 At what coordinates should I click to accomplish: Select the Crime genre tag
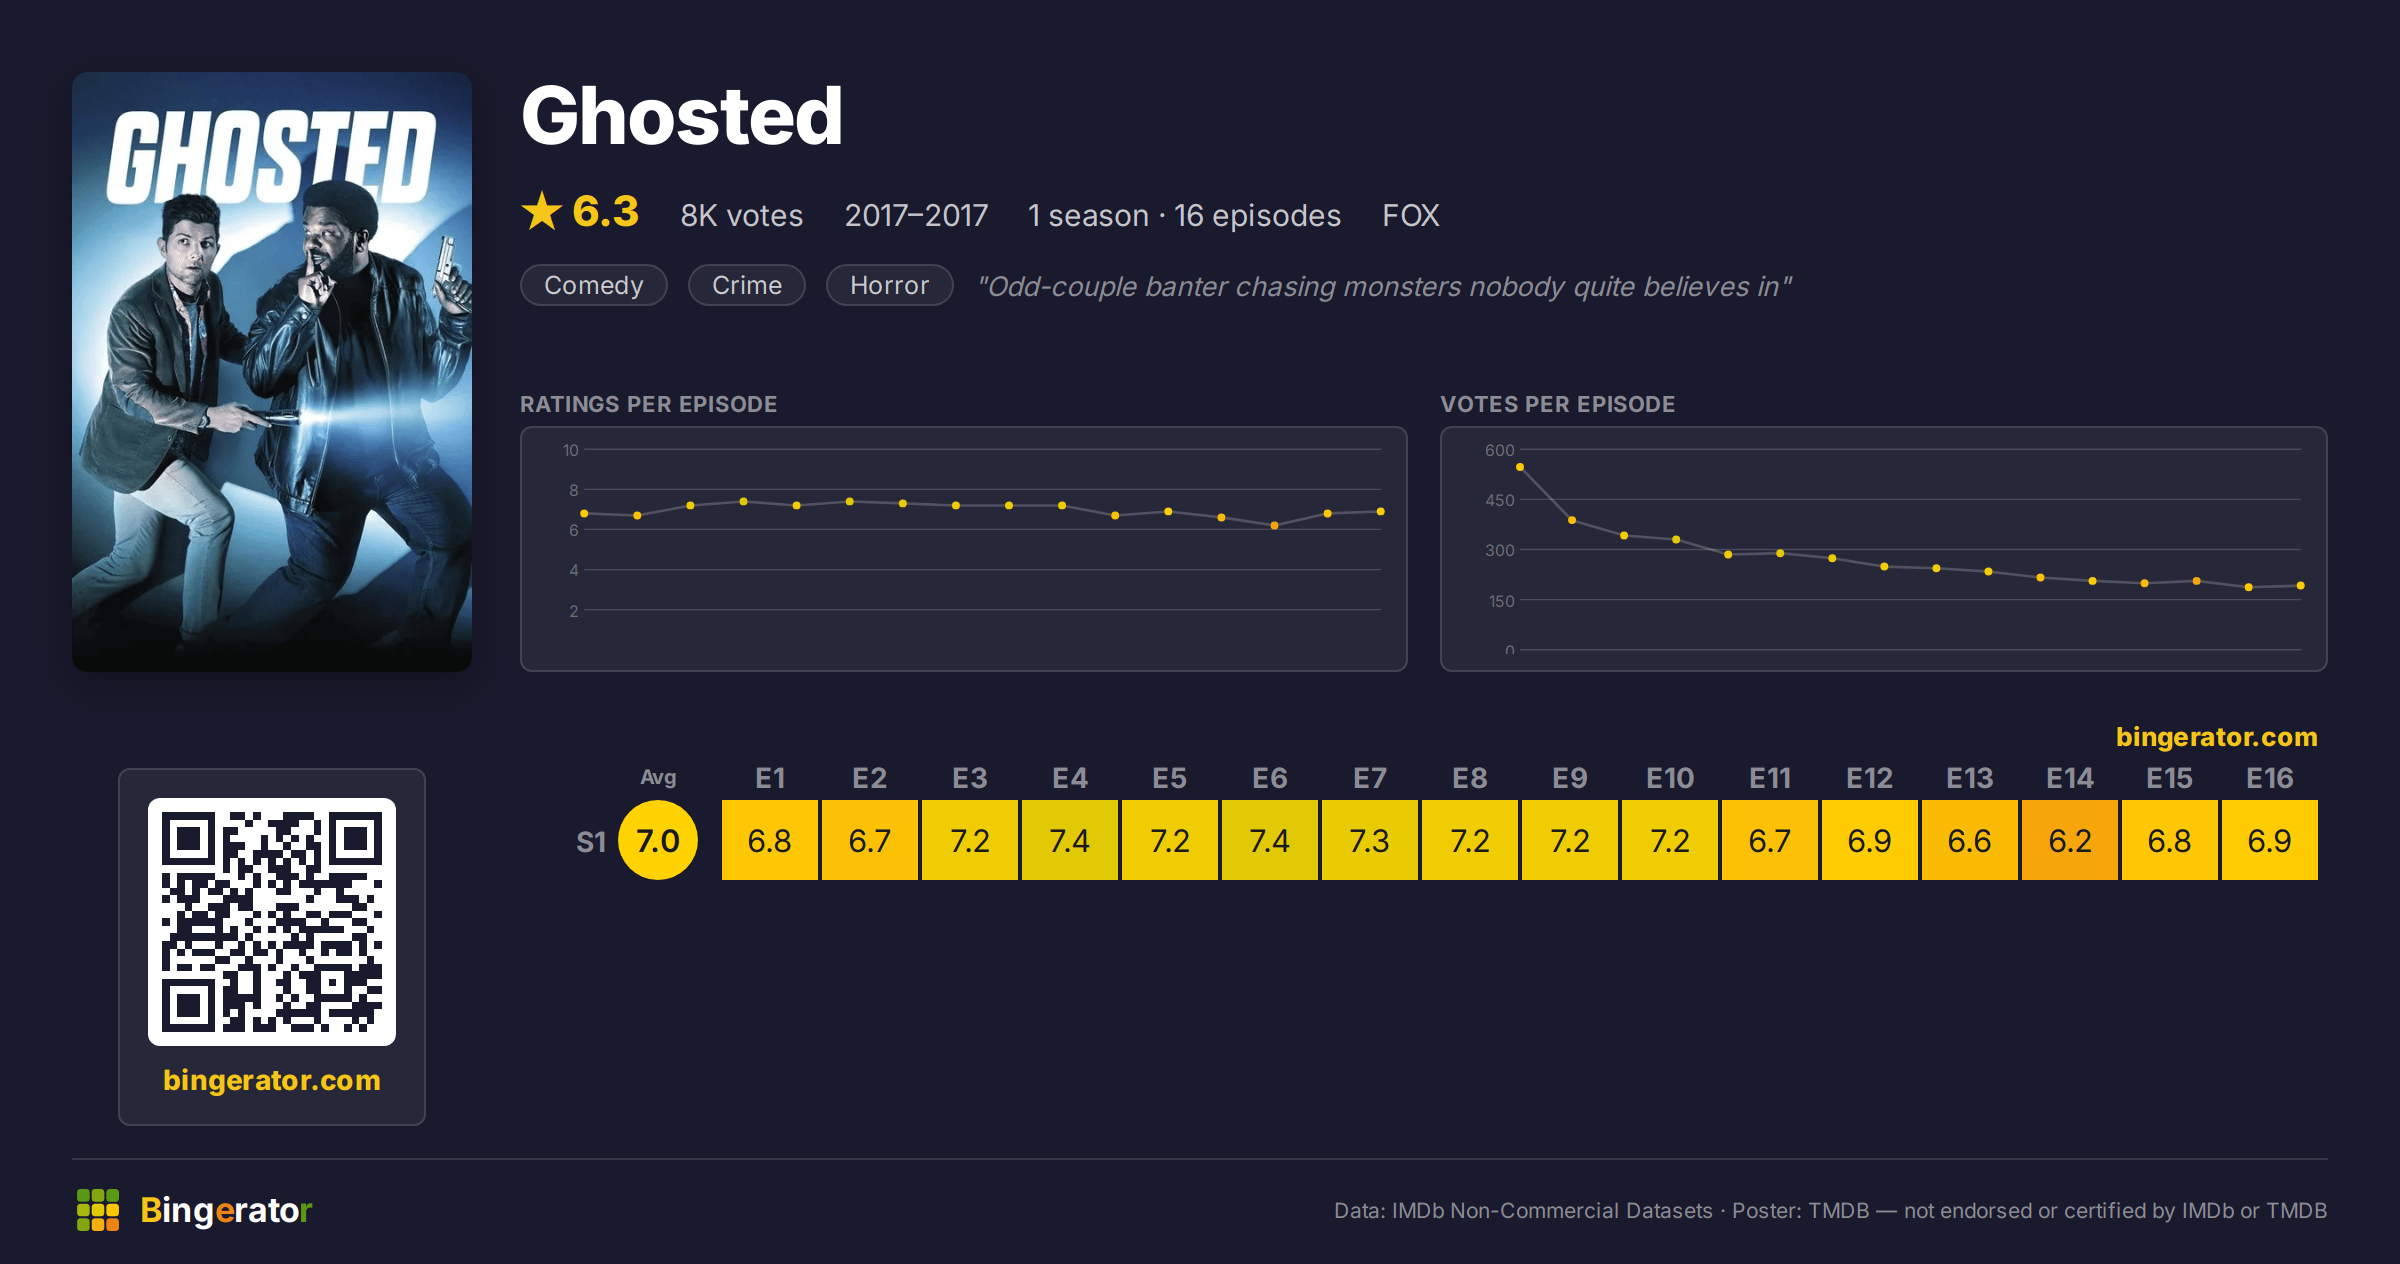[747, 286]
